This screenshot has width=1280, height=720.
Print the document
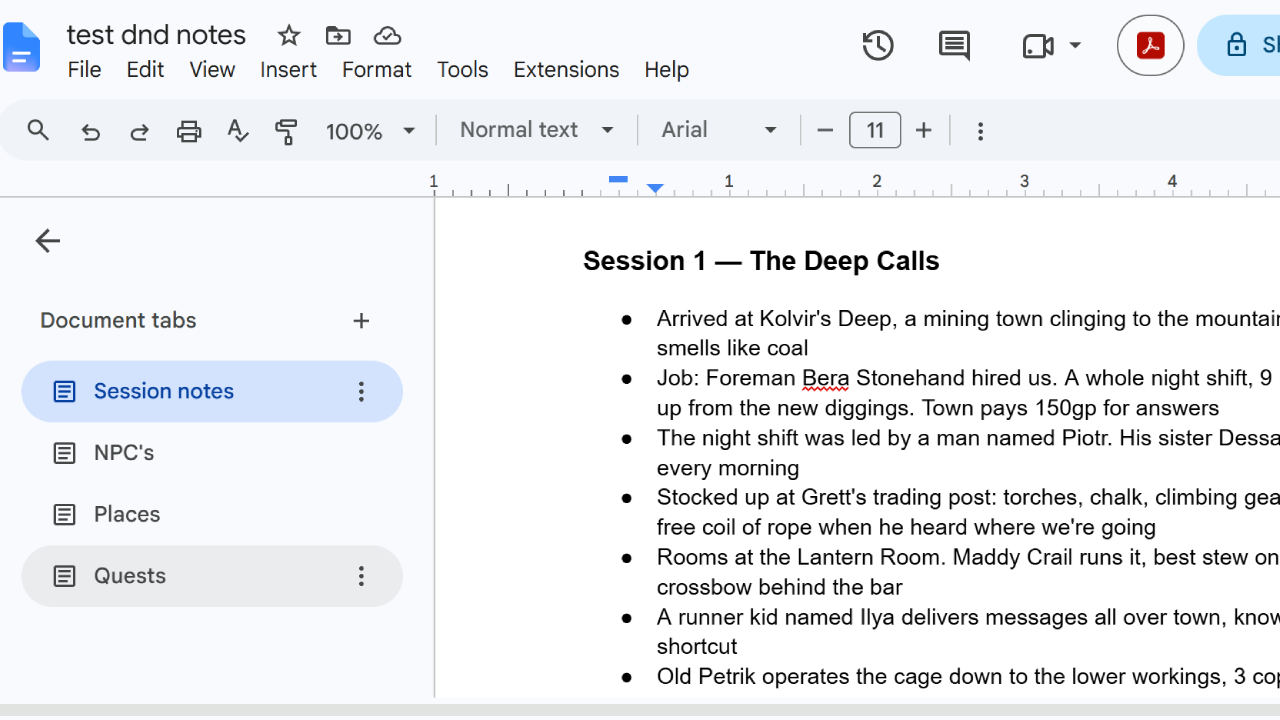click(x=189, y=131)
